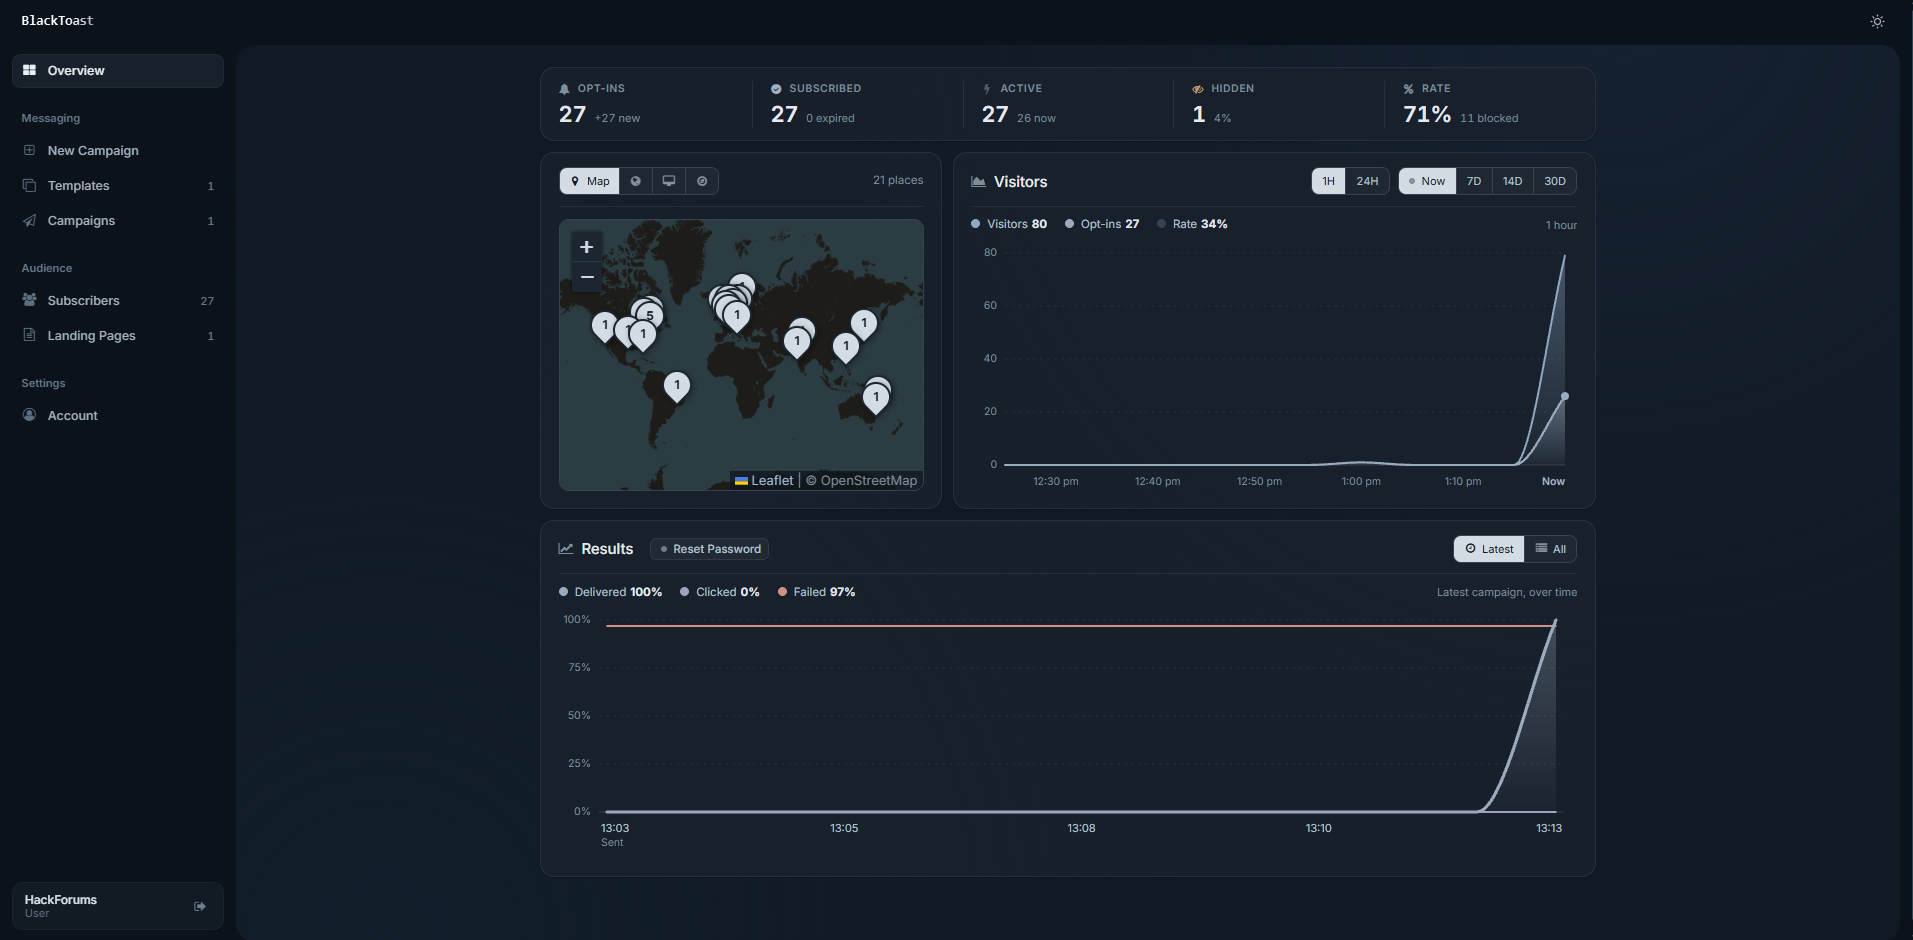Open the Subscribers list
The image size is (1913, 940).
[118, 301]
